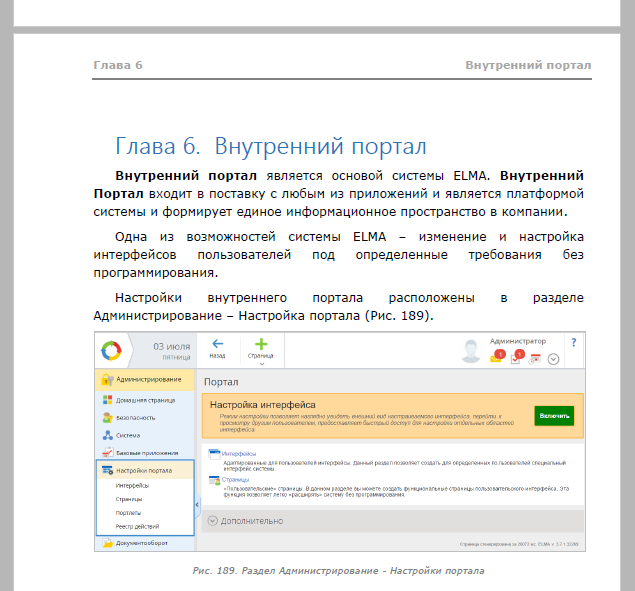The width and height of the screenshot is (635, 591).
Task: Click the ELMA circular logo
Action: click(x=111, y=350)
